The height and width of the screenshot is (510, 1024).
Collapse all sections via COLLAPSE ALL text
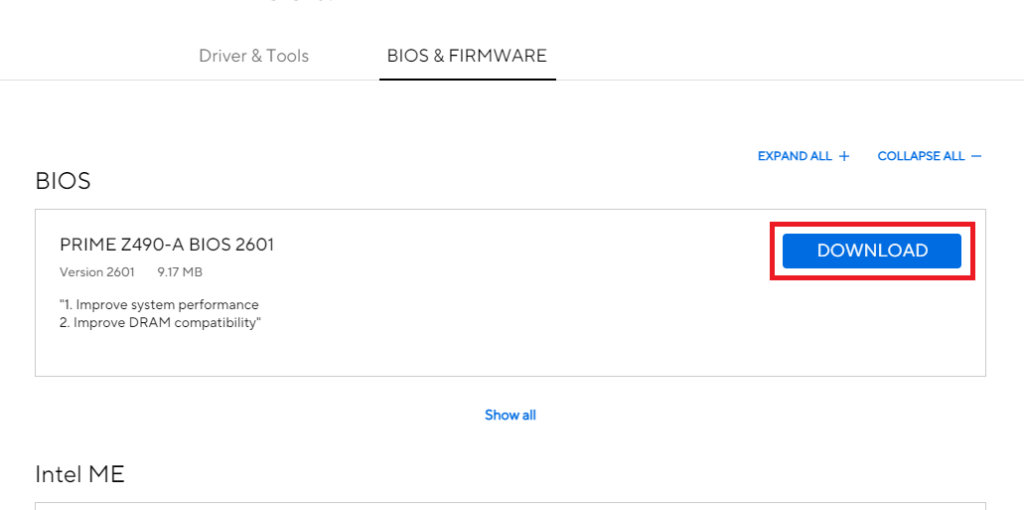pos(921,156)
